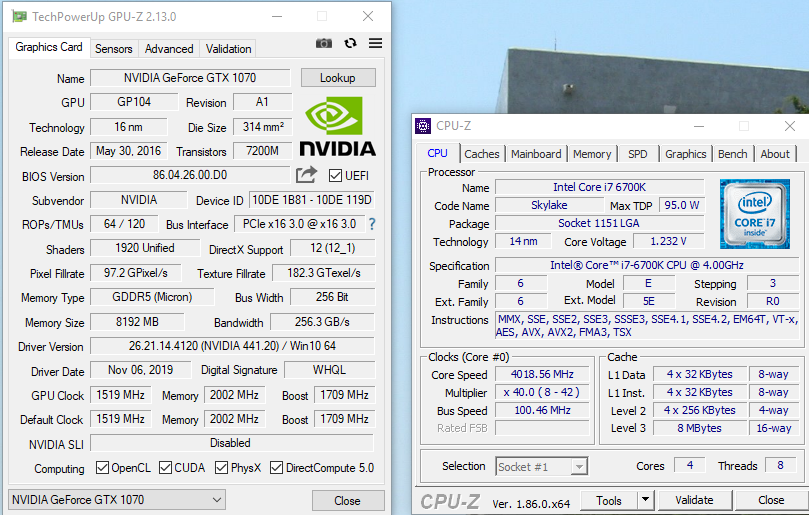This screenshot has height=515, width=809.
Task: Click the Core Voltage value 1.232 V
Action: click(669, 241)
